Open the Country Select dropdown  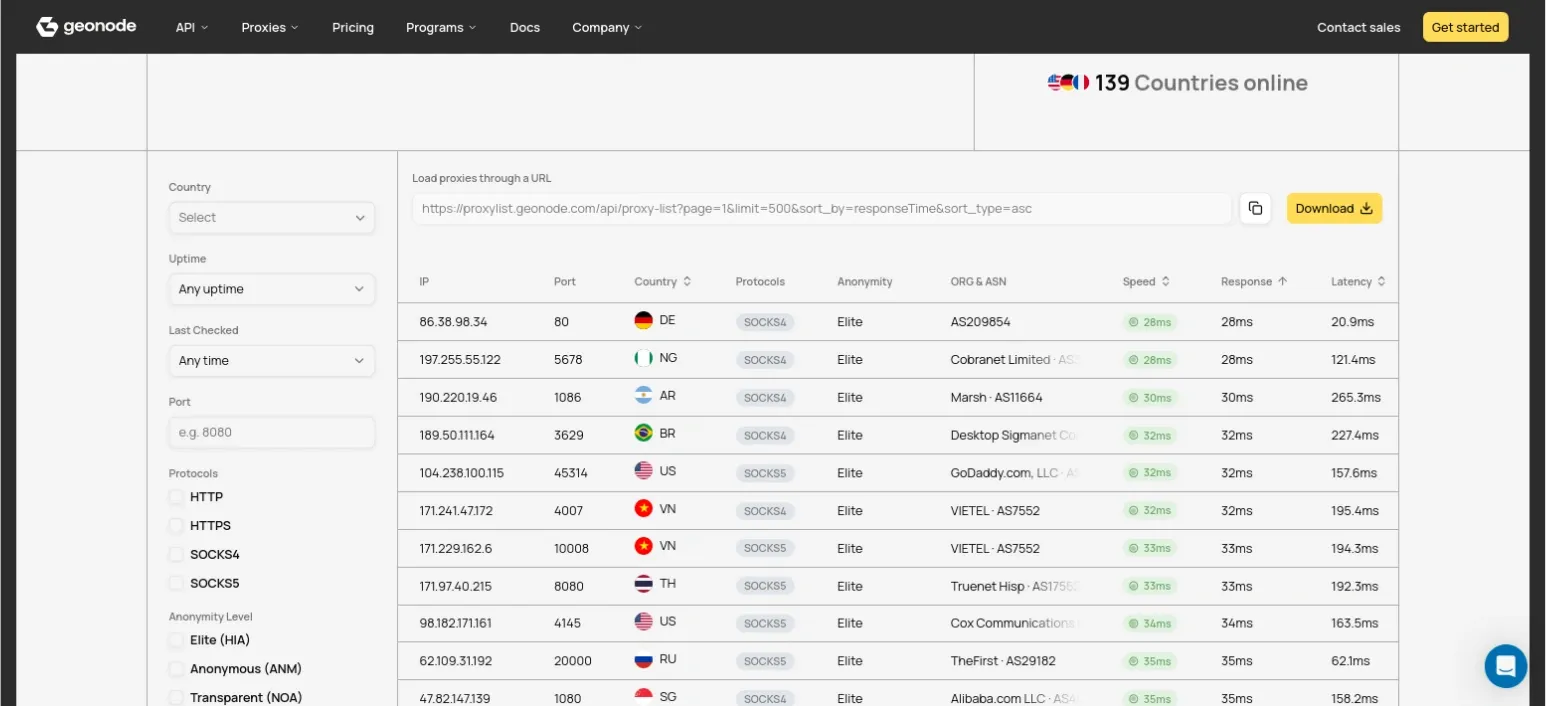(272, 217)
